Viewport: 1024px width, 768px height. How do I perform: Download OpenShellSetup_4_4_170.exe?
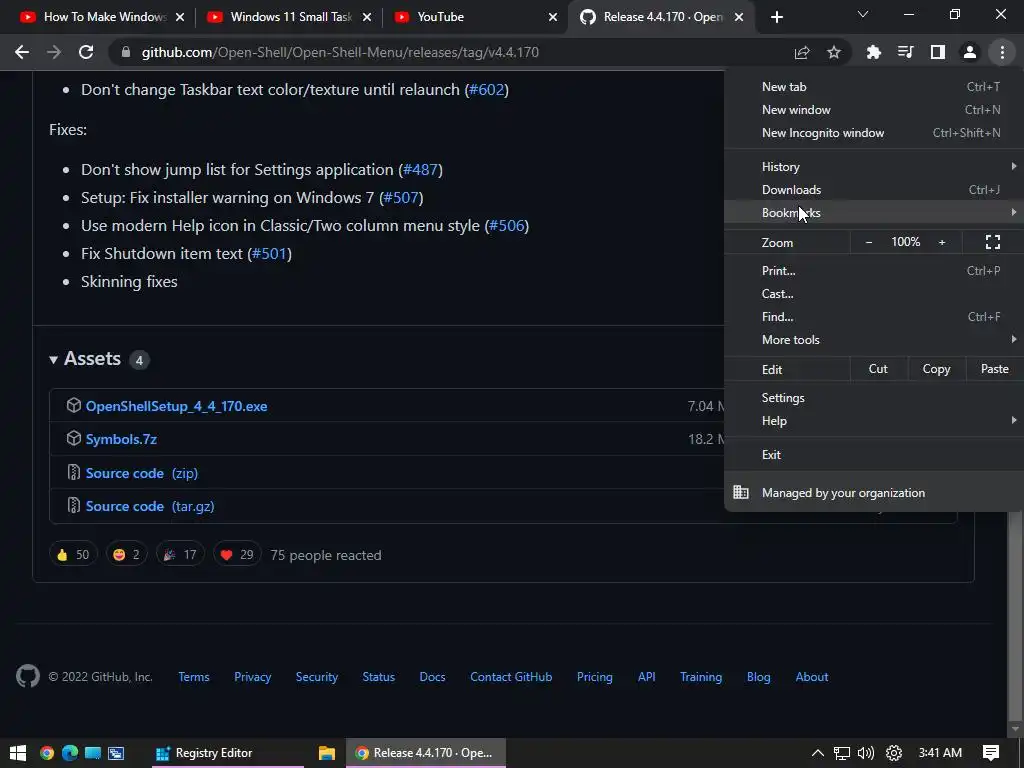click(176, 406)
